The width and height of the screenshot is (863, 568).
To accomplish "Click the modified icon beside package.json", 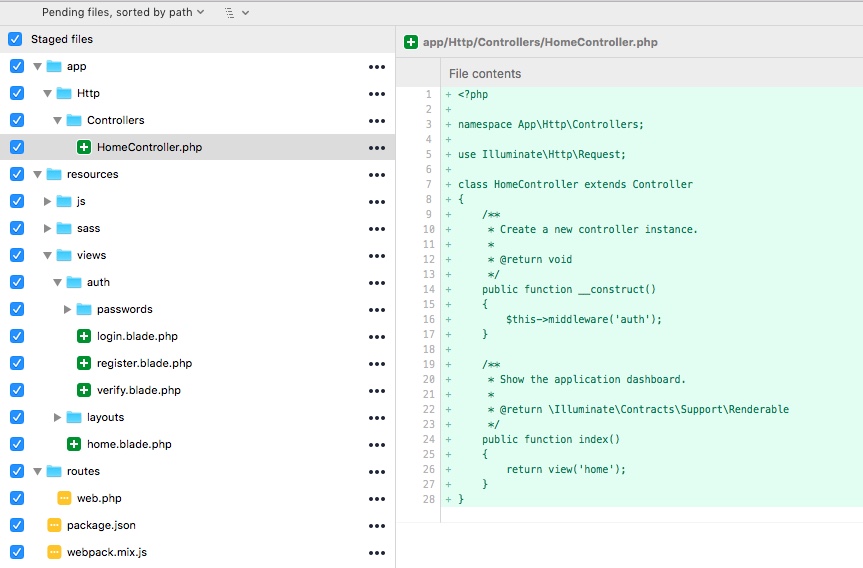I will (x=54, y=525).
